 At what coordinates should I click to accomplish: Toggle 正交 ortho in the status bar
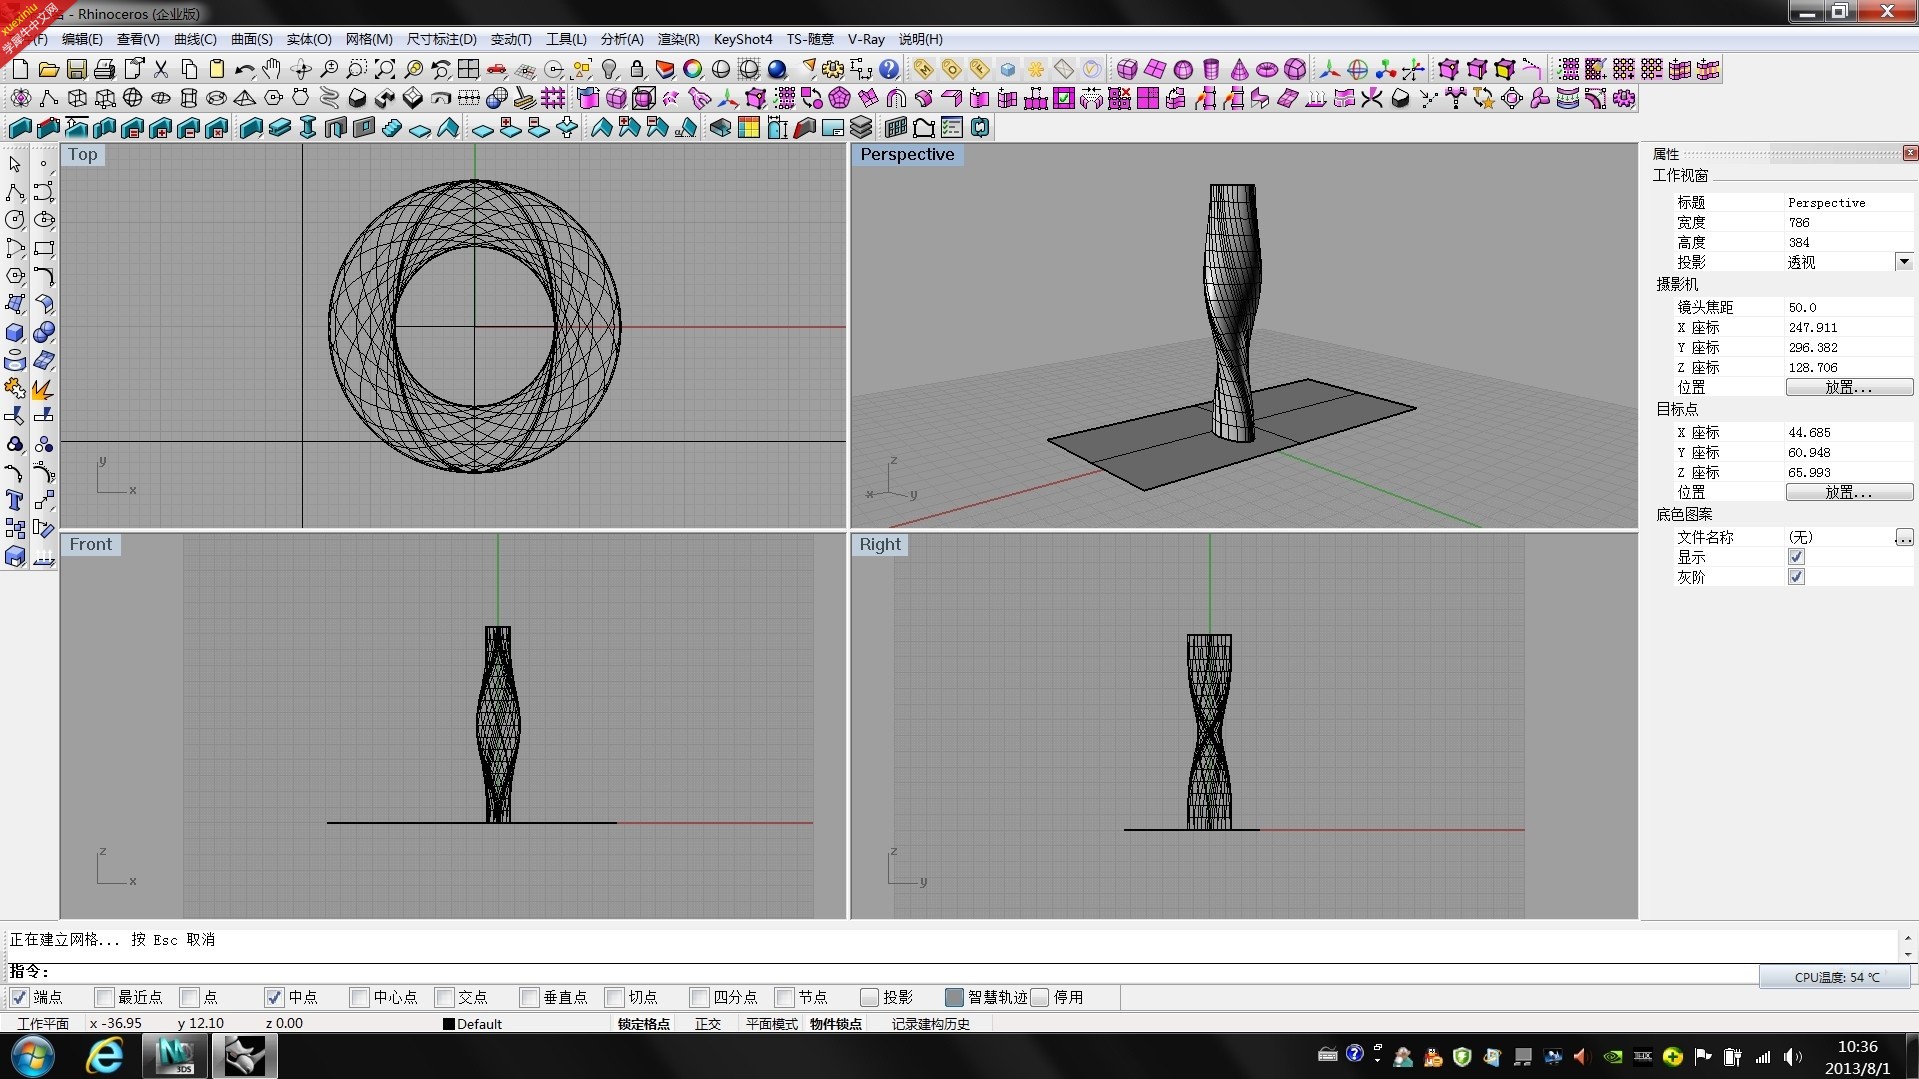coord(708,1024)
